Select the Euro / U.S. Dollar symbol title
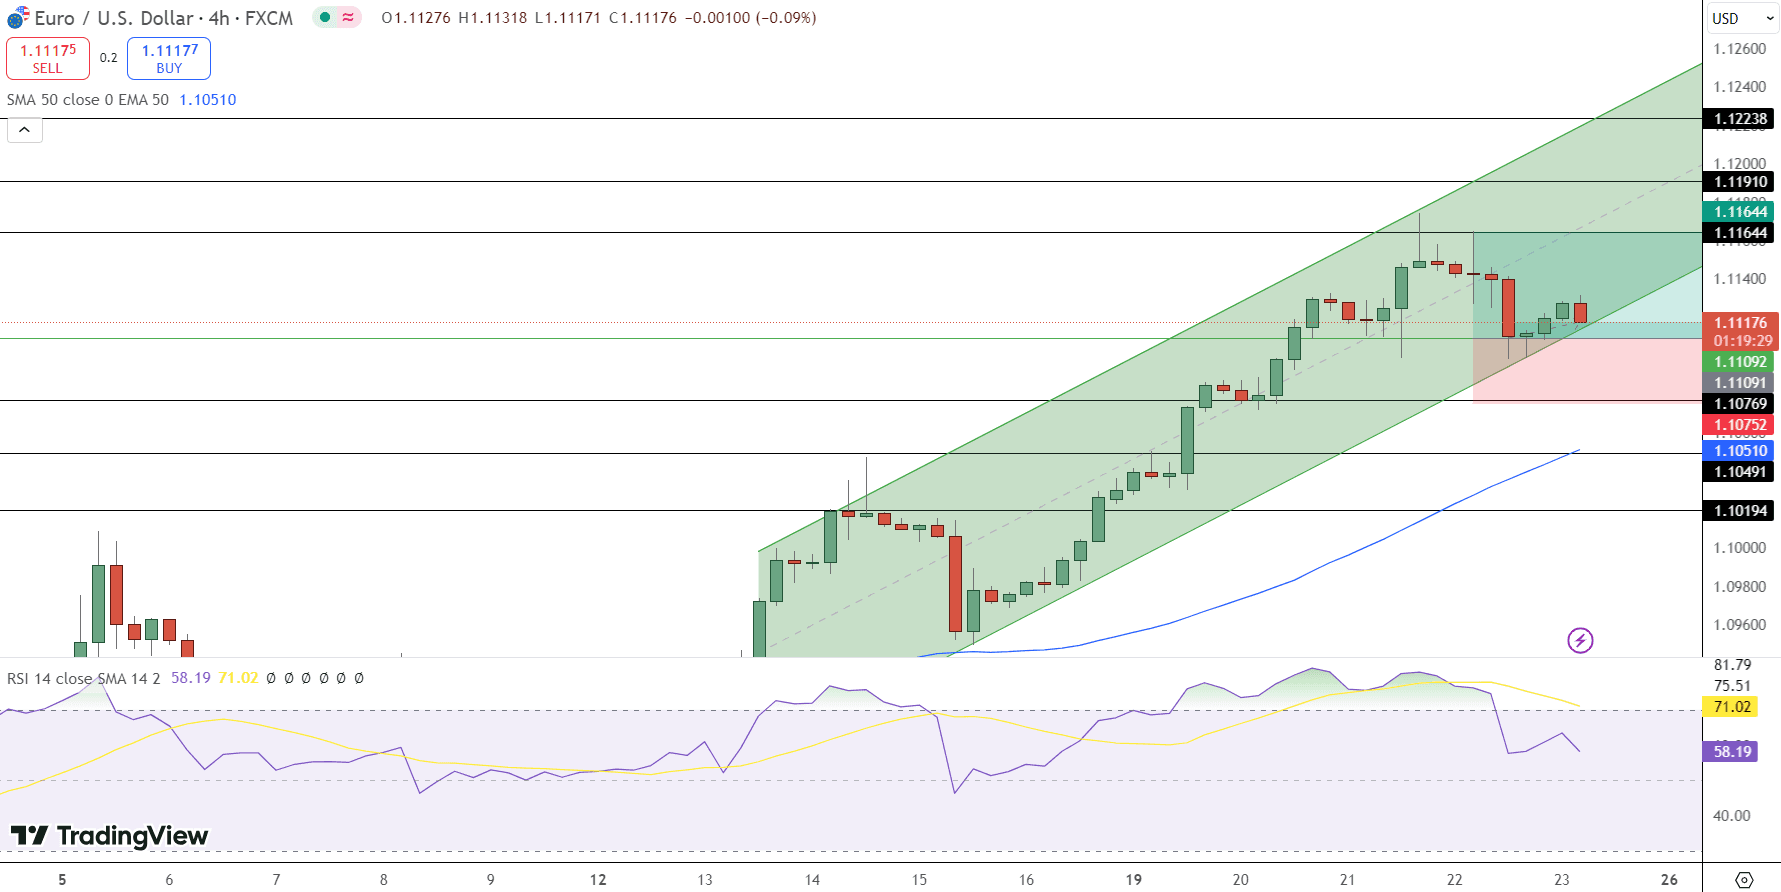This screenshot has height=892, width=1781. pyautogui.click(x=164, y=18)
